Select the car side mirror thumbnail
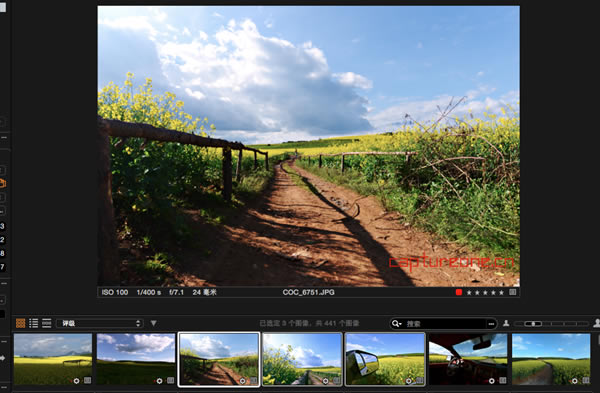 coord(385,359)
